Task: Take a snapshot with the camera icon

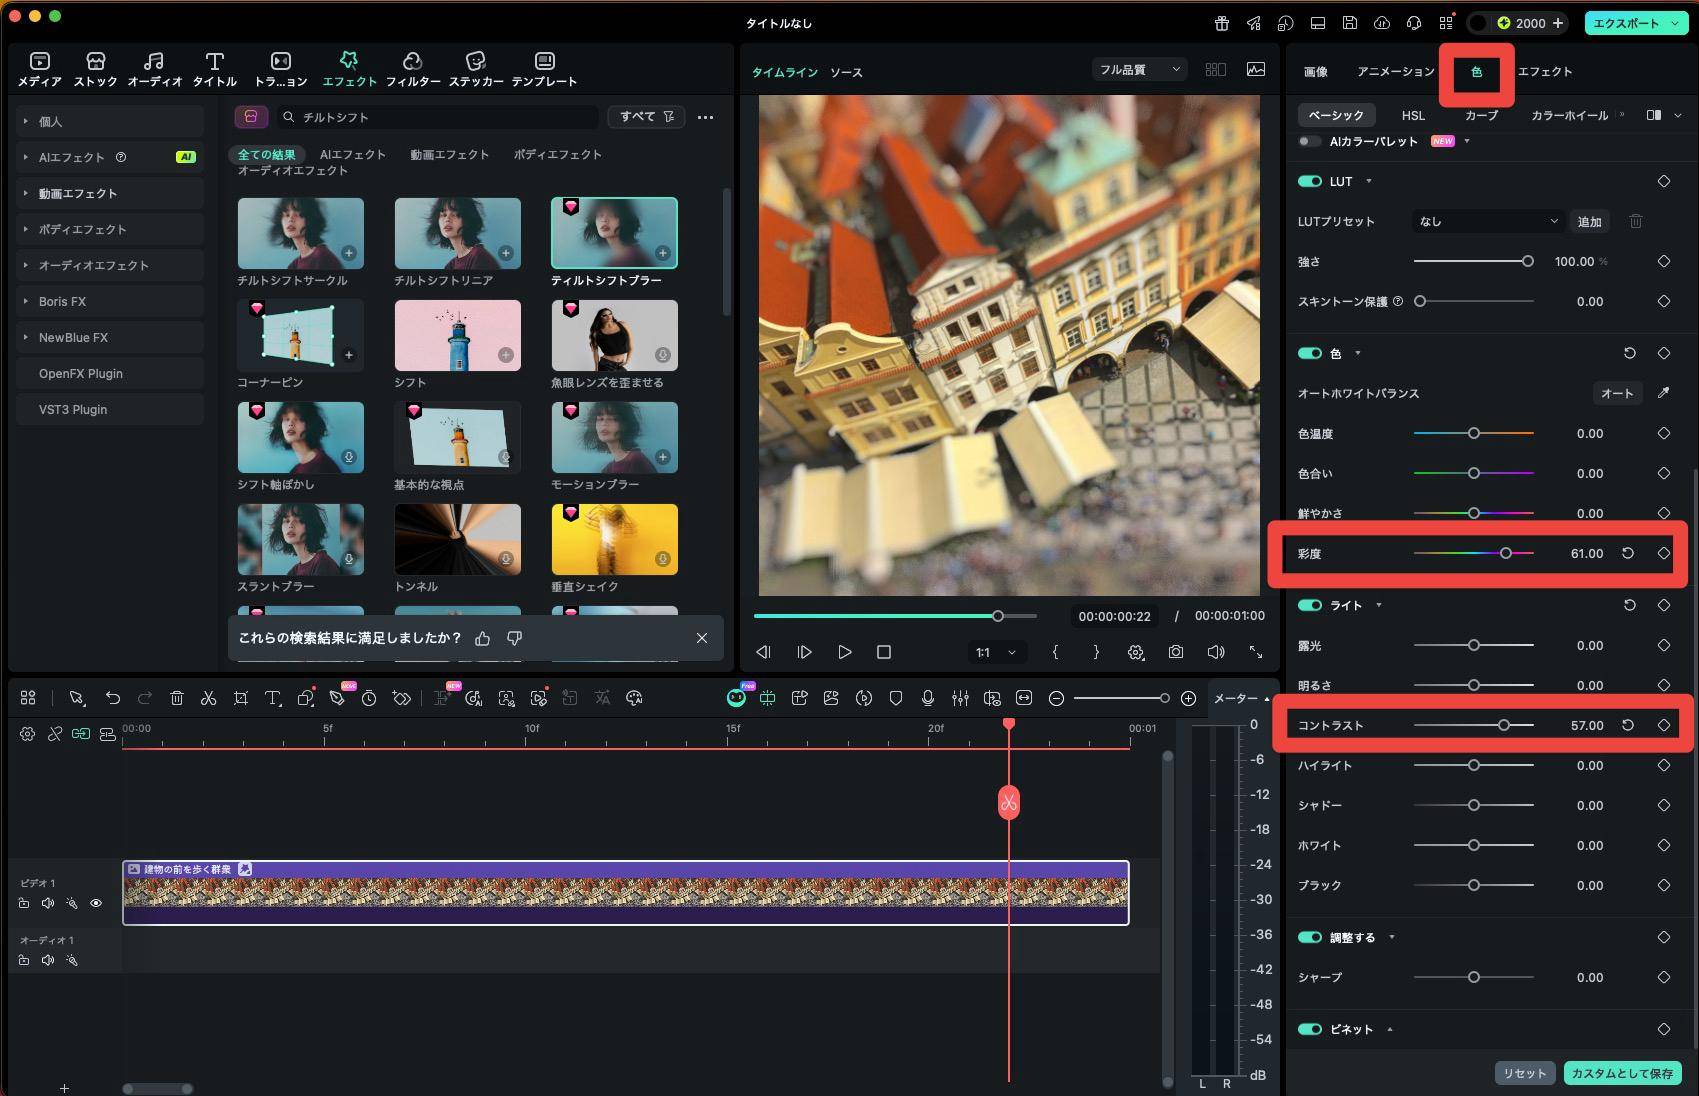Action: (1176, 652)
